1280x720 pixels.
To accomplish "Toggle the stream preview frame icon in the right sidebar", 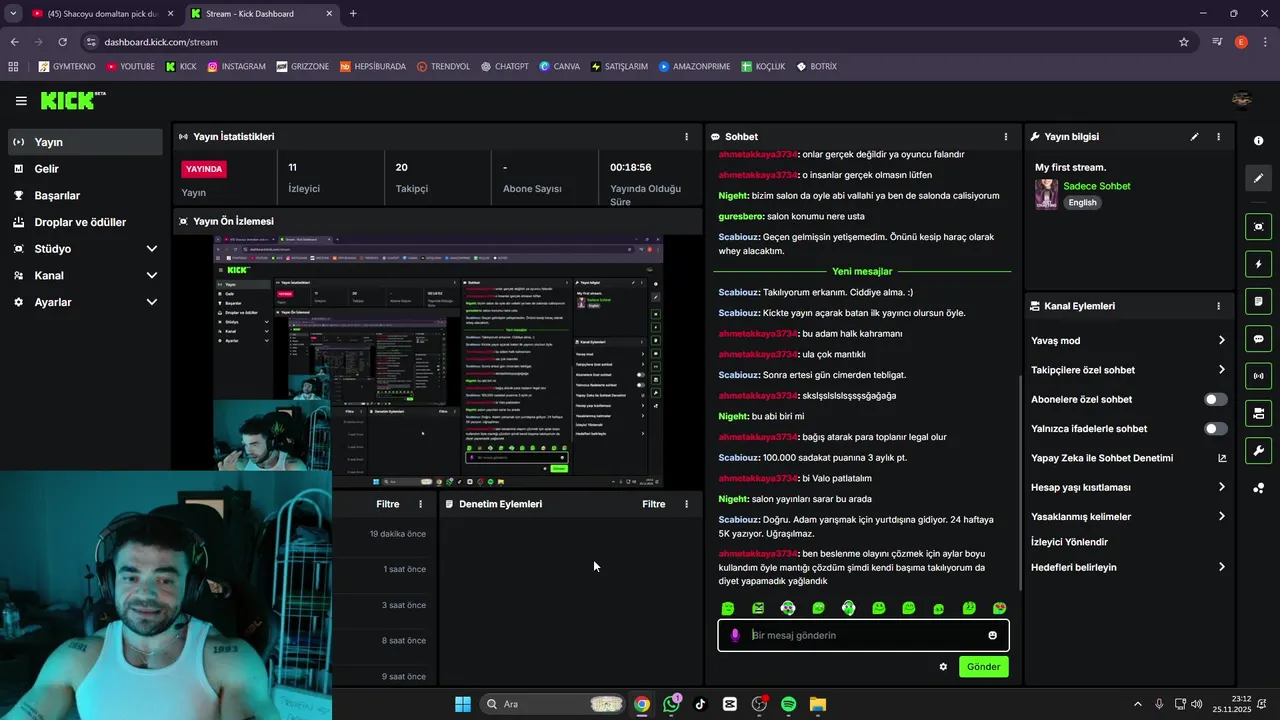I will pos(1259,227).
